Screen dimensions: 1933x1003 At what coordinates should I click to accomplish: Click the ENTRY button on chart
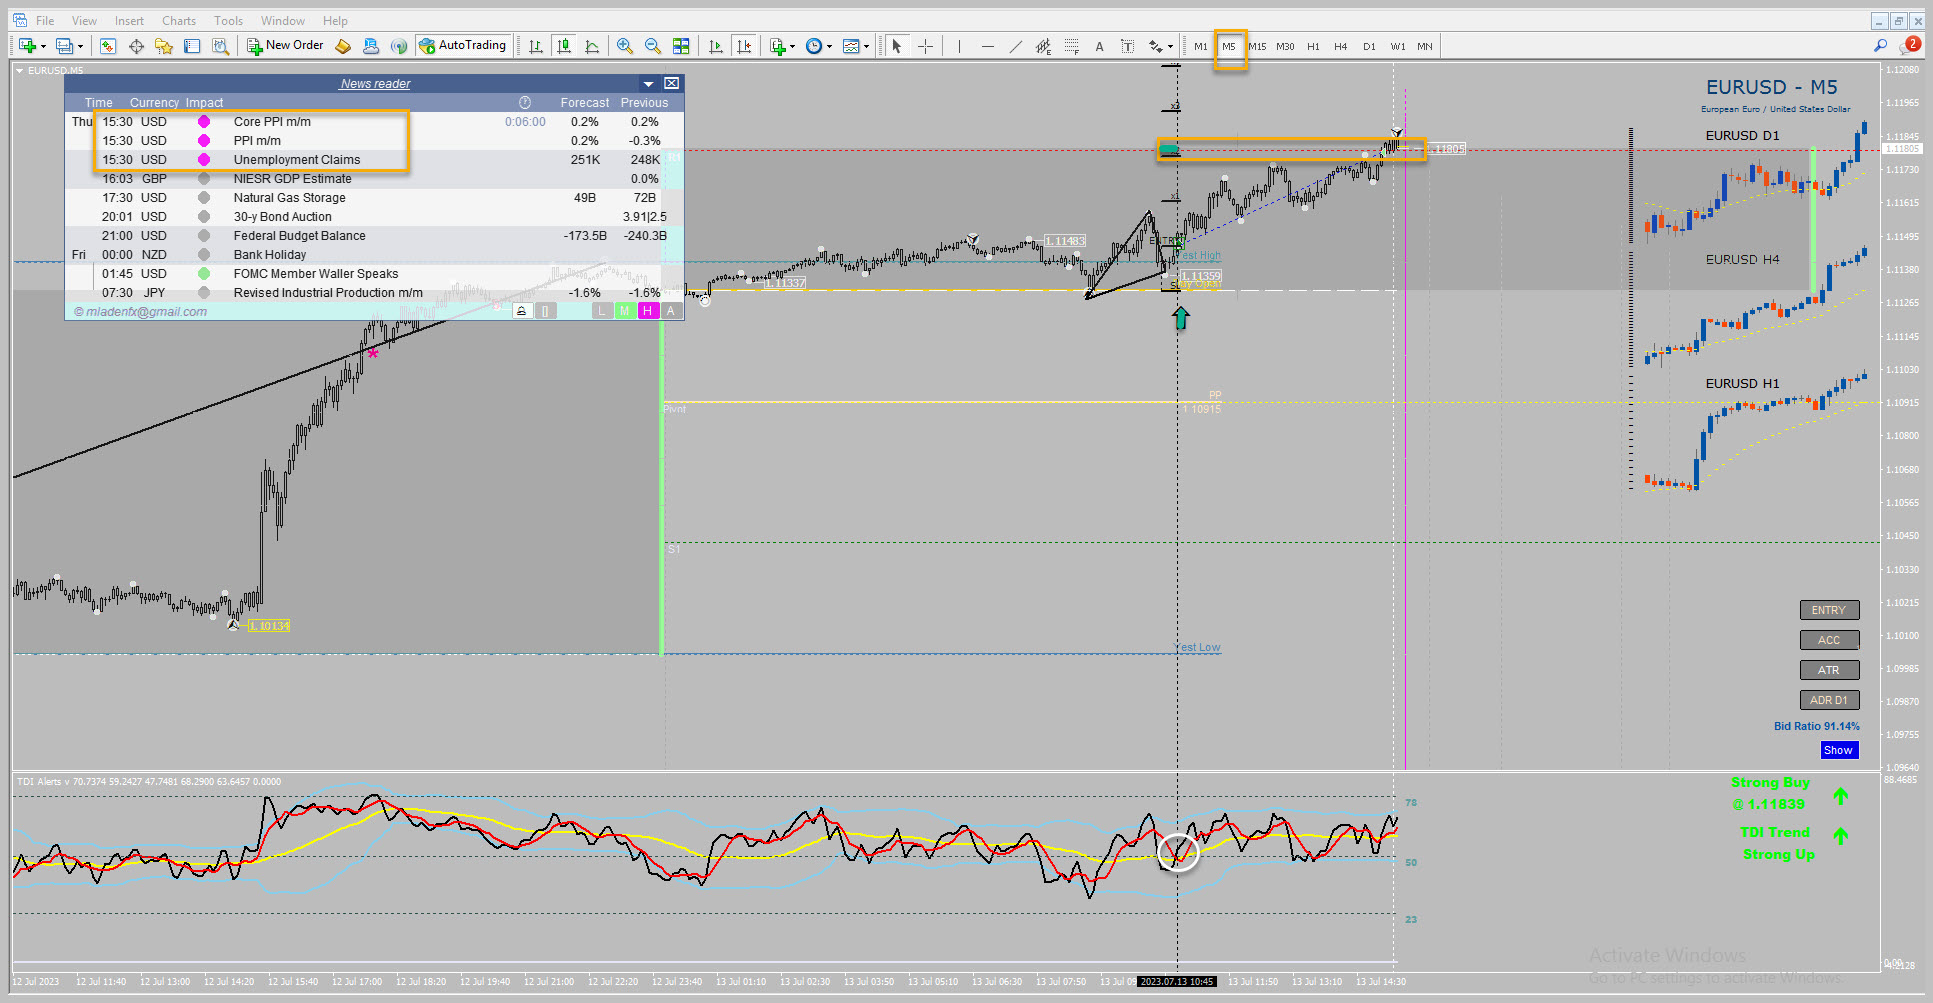click(1829, 610)
